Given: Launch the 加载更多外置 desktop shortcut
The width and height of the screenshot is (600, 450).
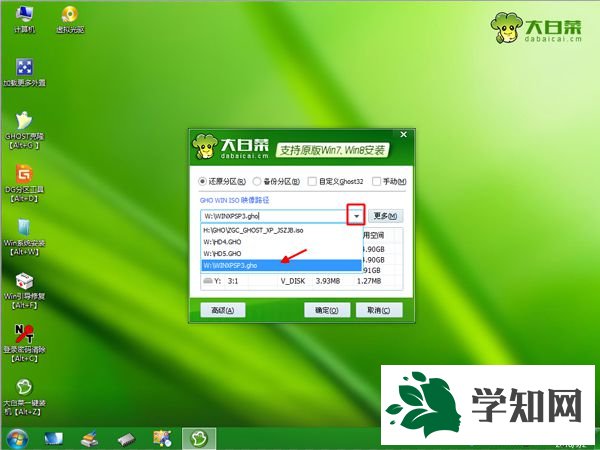Looking at the screenshot, I should click(x=24, y=72).
